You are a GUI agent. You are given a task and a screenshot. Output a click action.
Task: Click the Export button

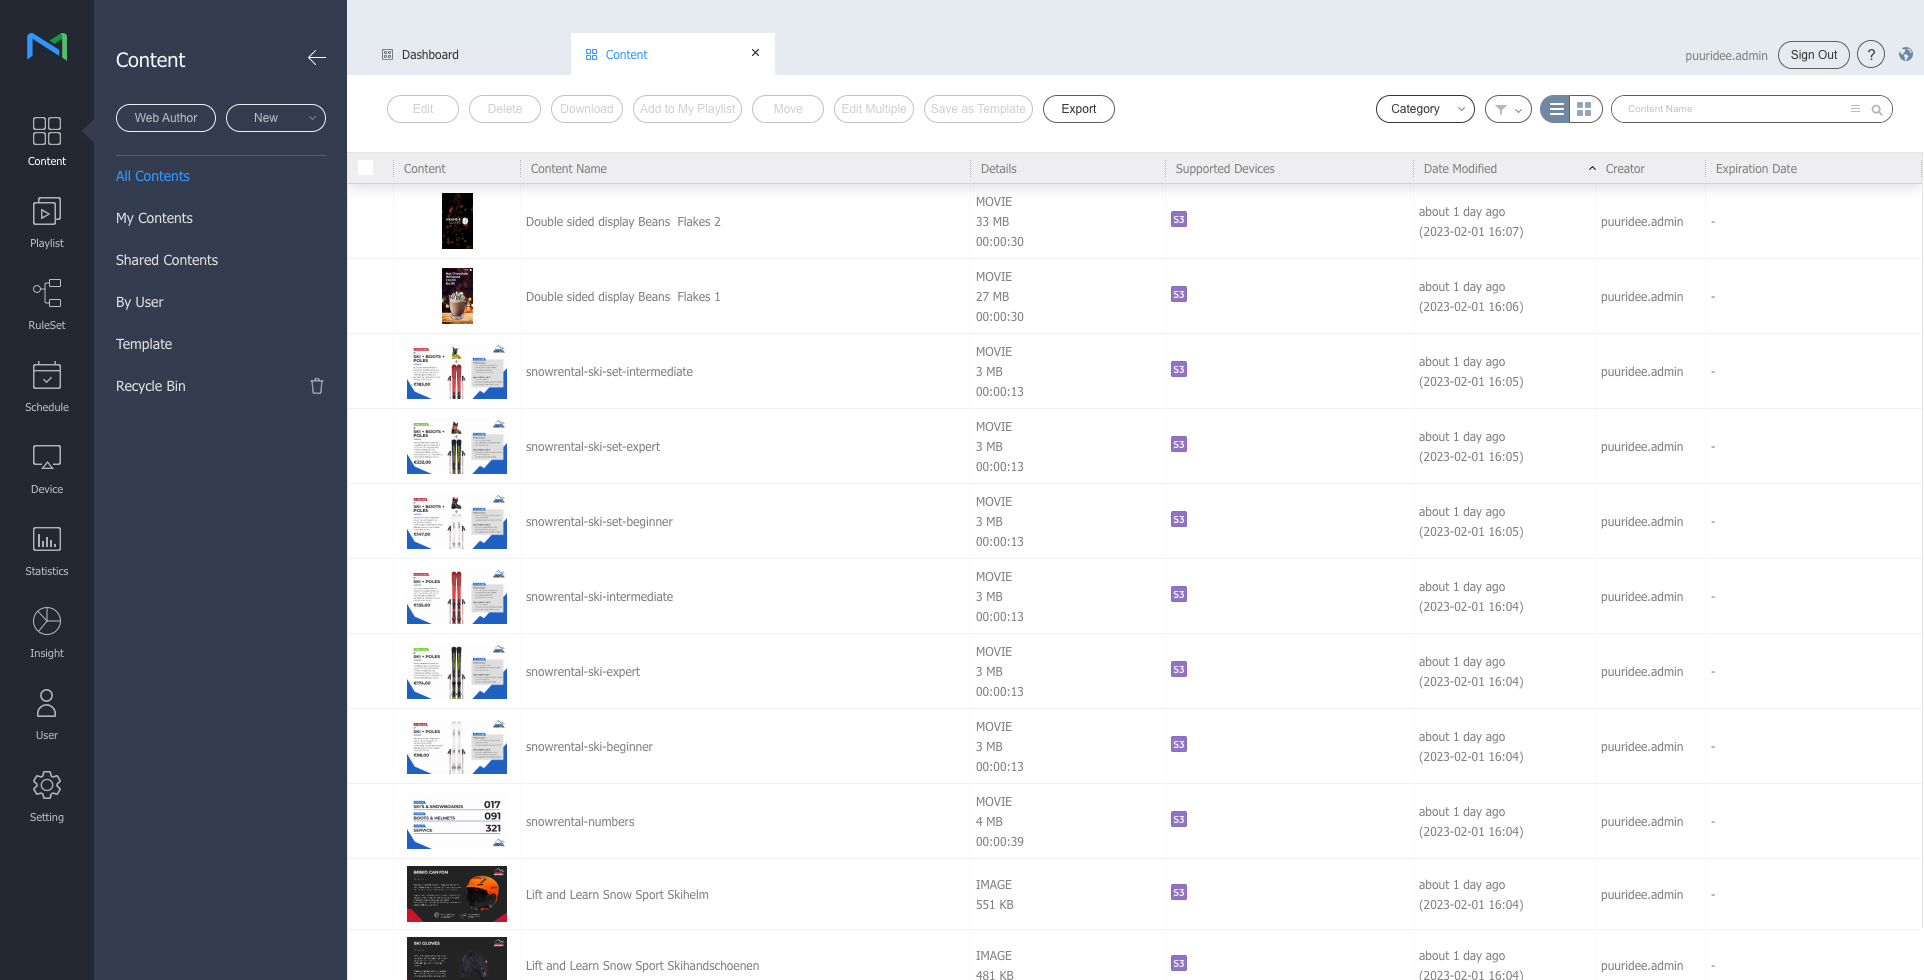coord(1079,109)
